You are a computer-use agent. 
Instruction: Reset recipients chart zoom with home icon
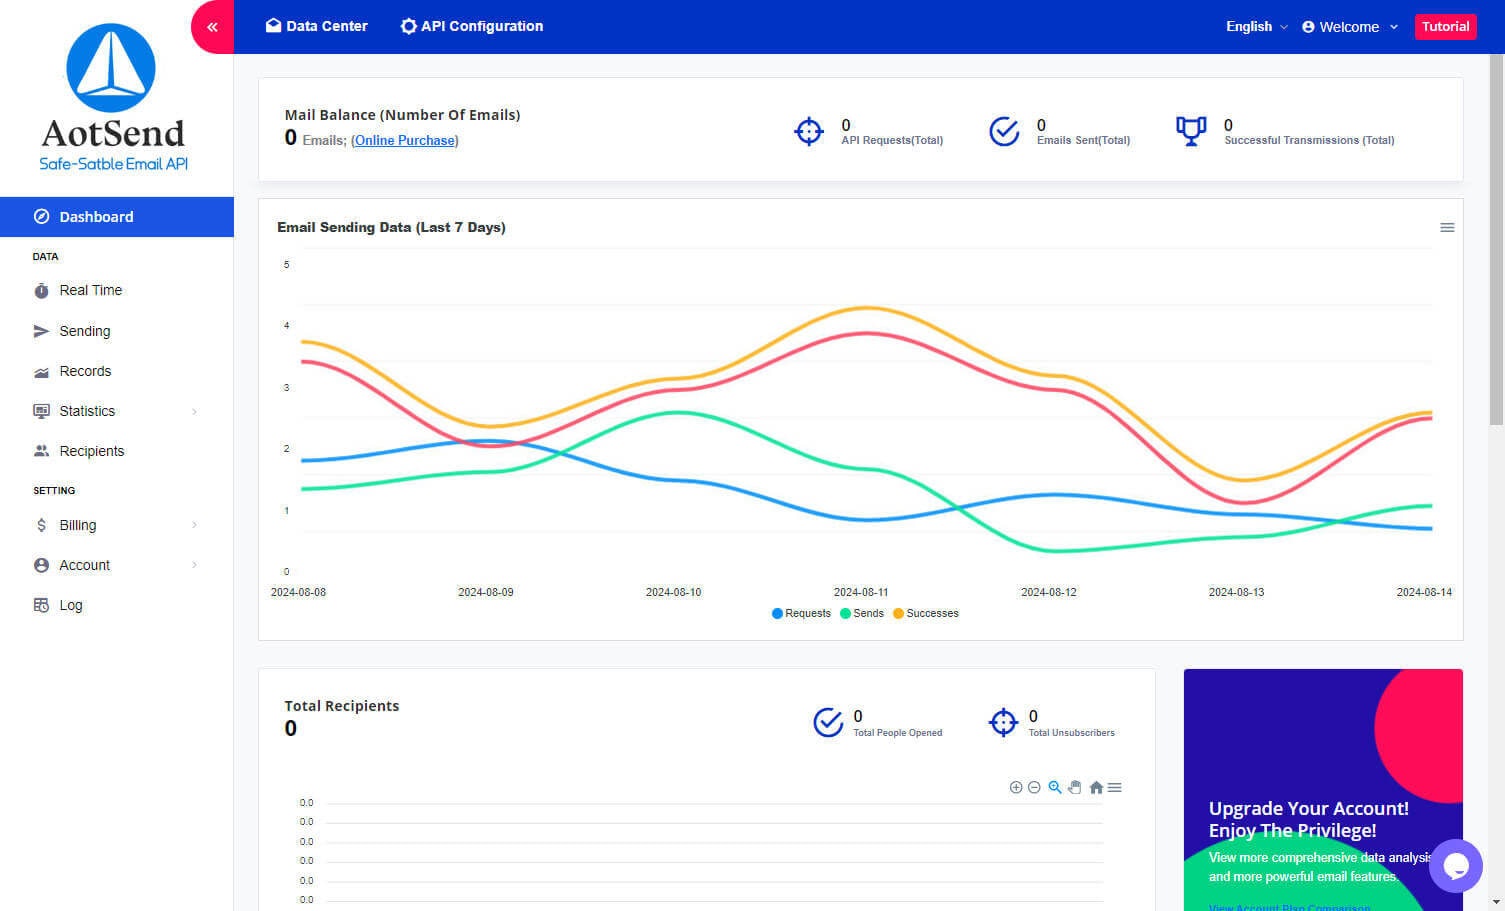tap(1096, 787)
